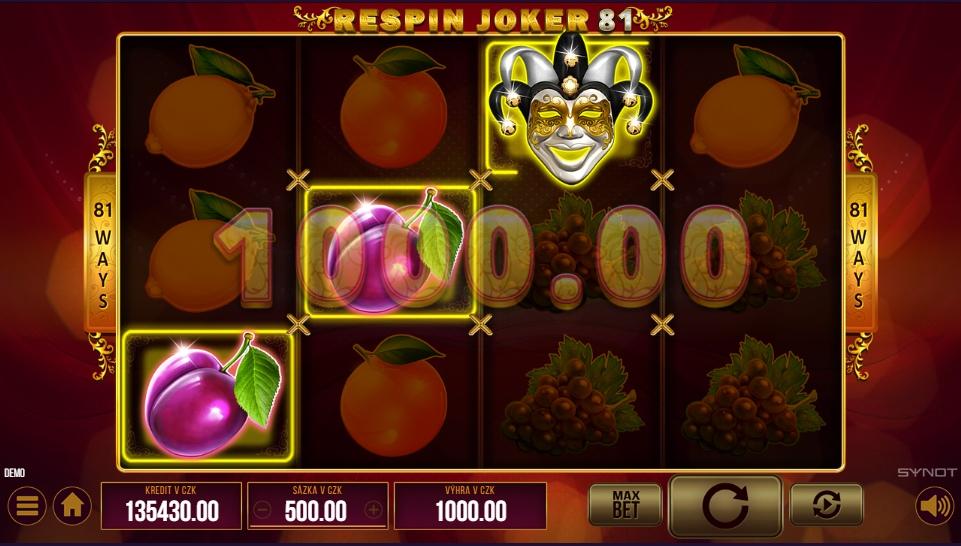Spin the reels with the circular arrow
The image size is (961, 546).
[726, 506]
